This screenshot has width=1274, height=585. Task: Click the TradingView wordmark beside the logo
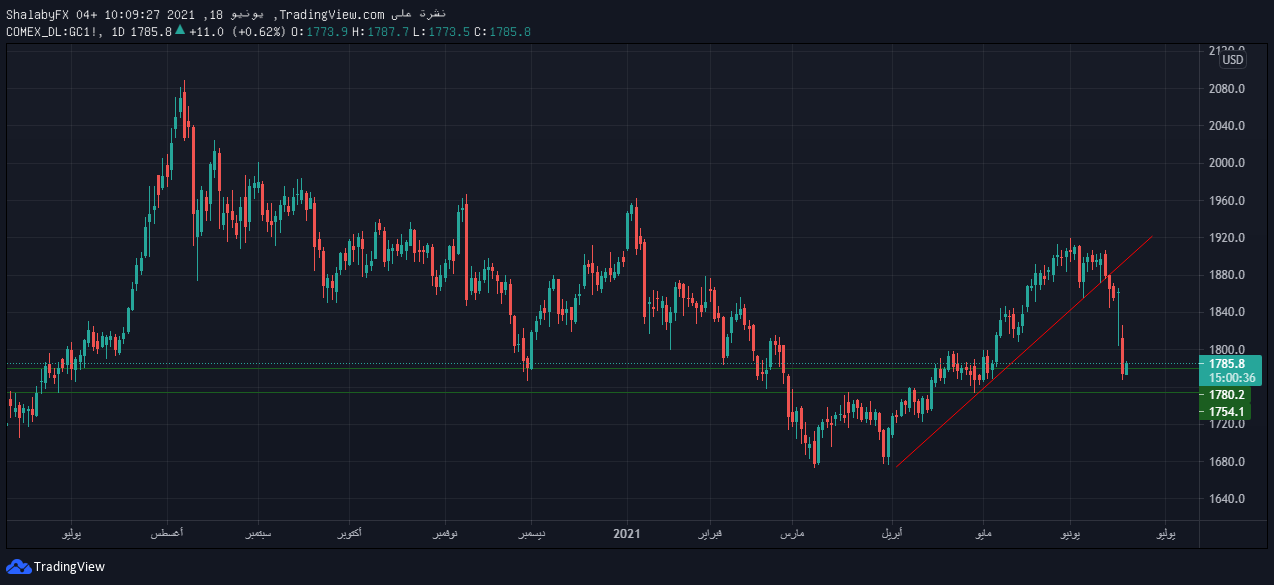69,567
